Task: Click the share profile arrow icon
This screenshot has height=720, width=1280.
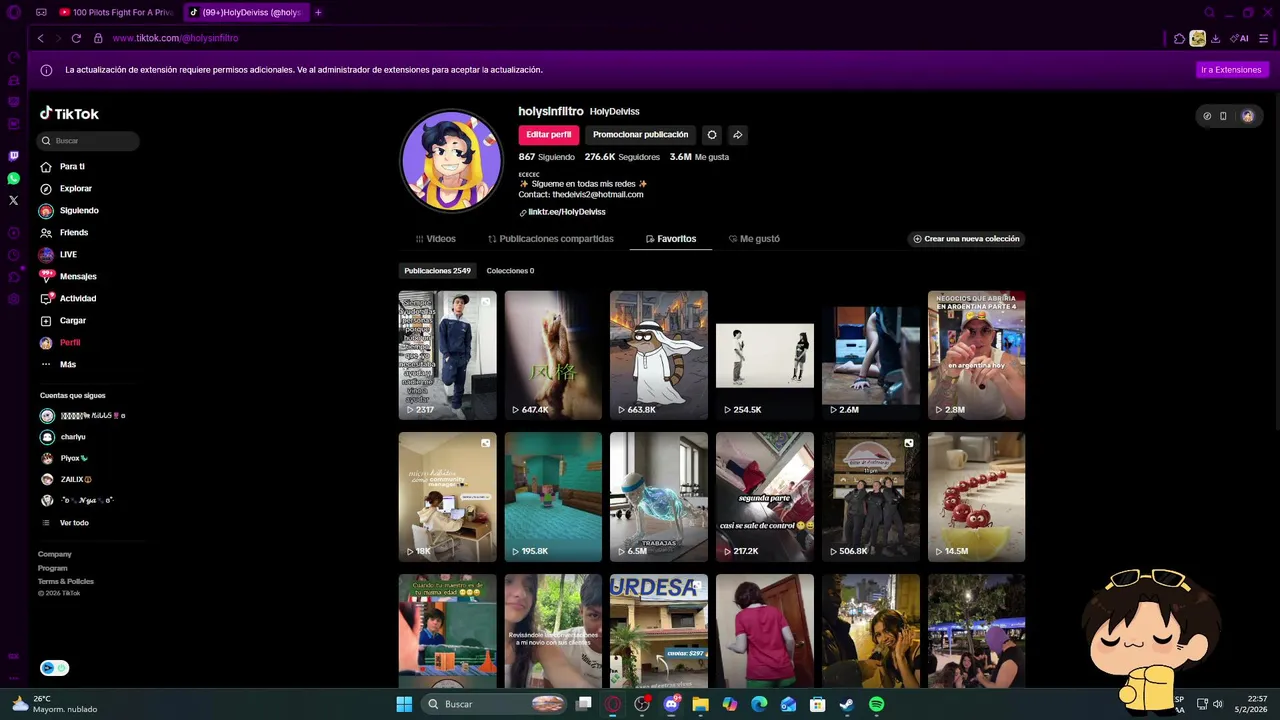Action: pyautogui.click(x=737, y=135)
